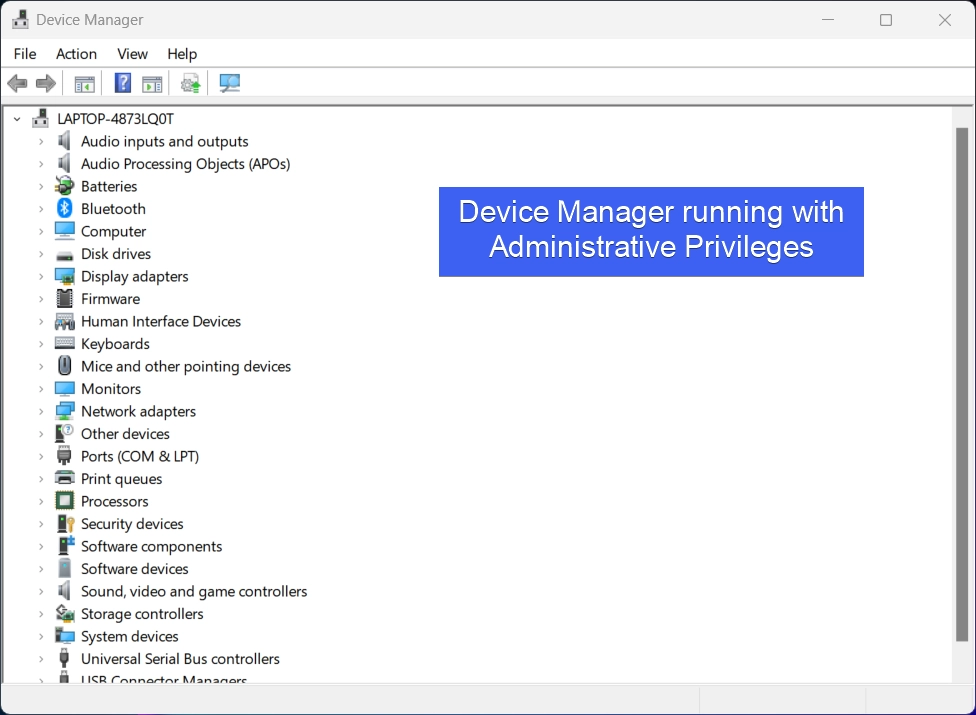Click the Security devices key icon
Image resolution: width=976 pixels, height=715 pixels.
(65, 523)
